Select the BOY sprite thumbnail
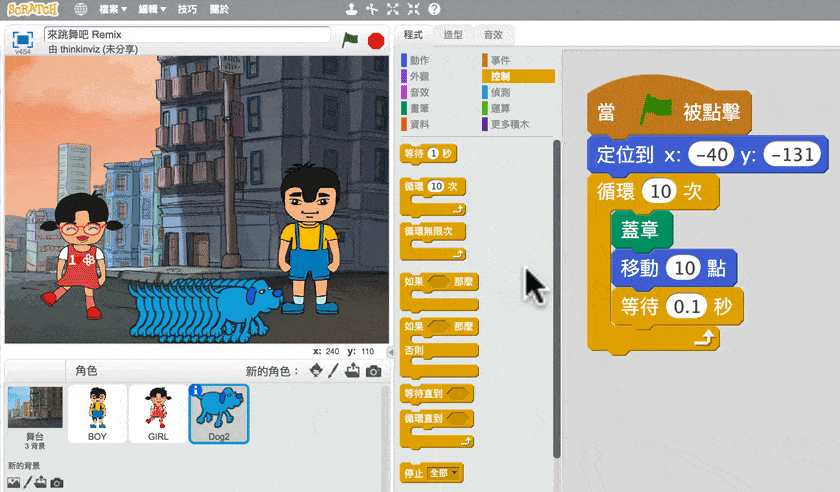Image resolution: width=840 pixels, height=492 pixels. click(x=98, y=414)
